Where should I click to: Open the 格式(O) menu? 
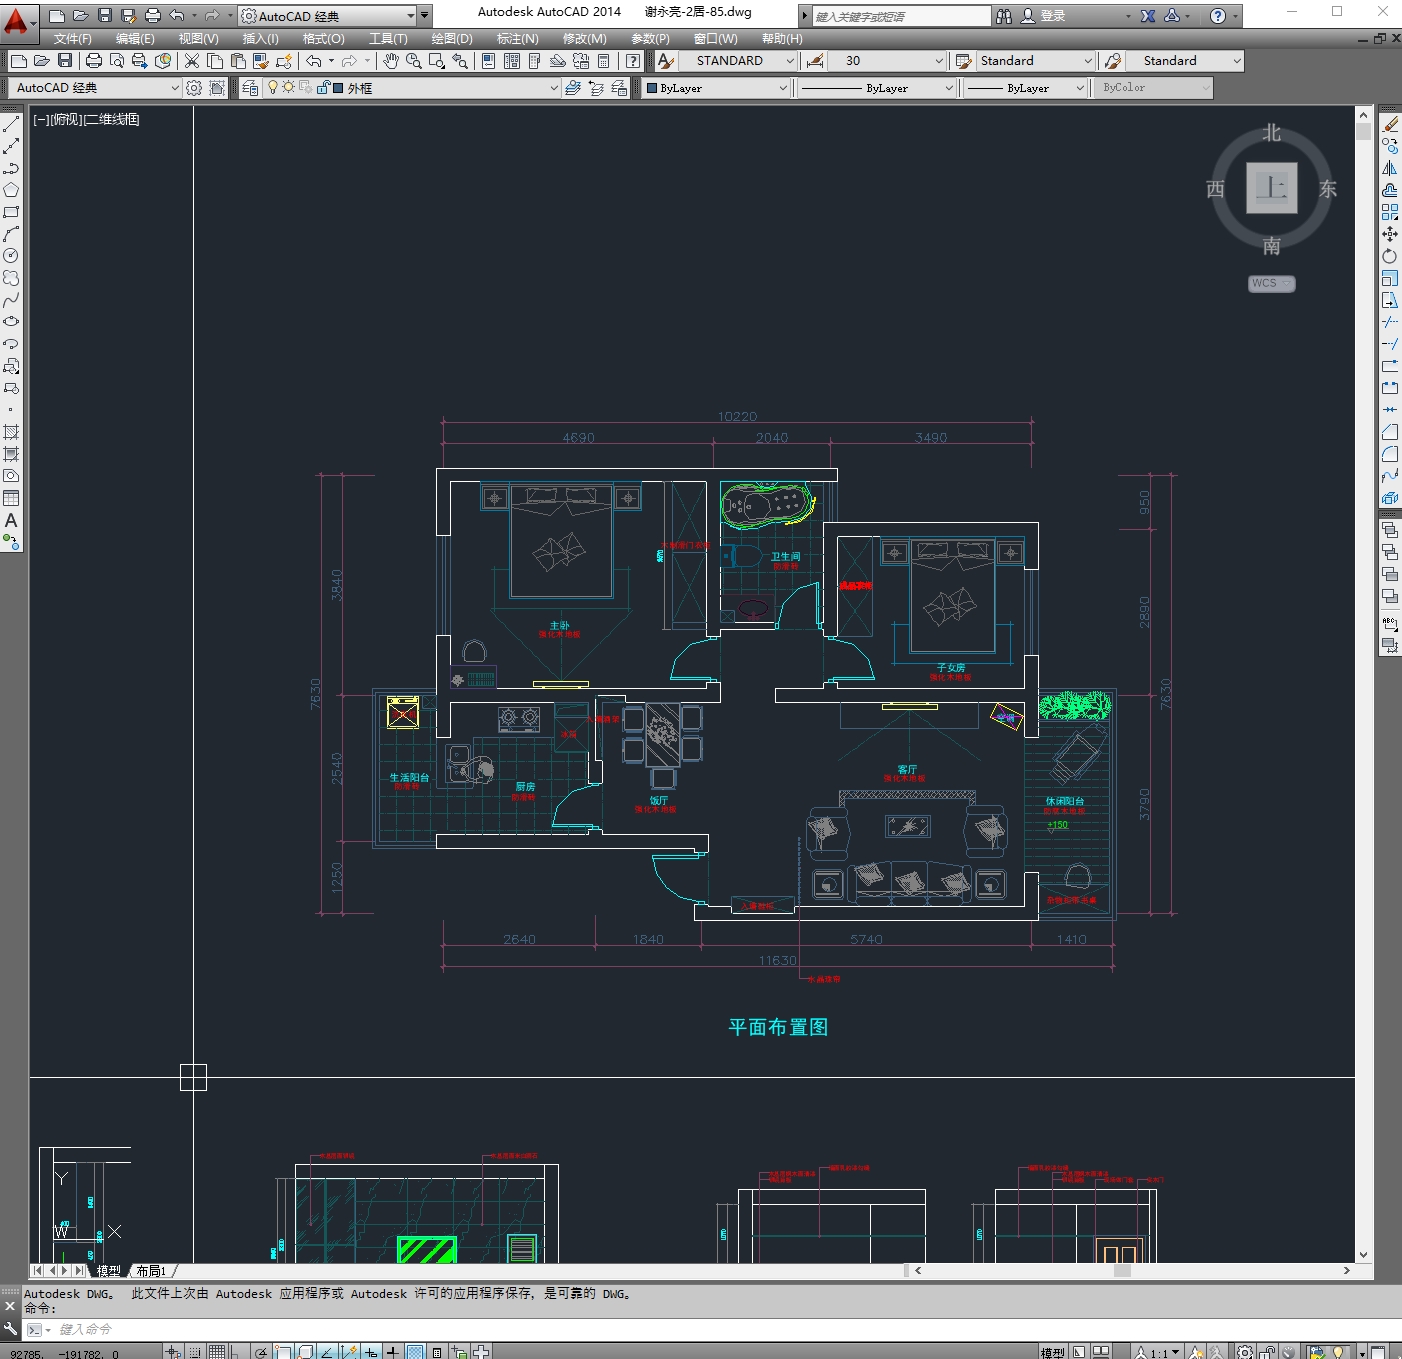coord(323,39)
